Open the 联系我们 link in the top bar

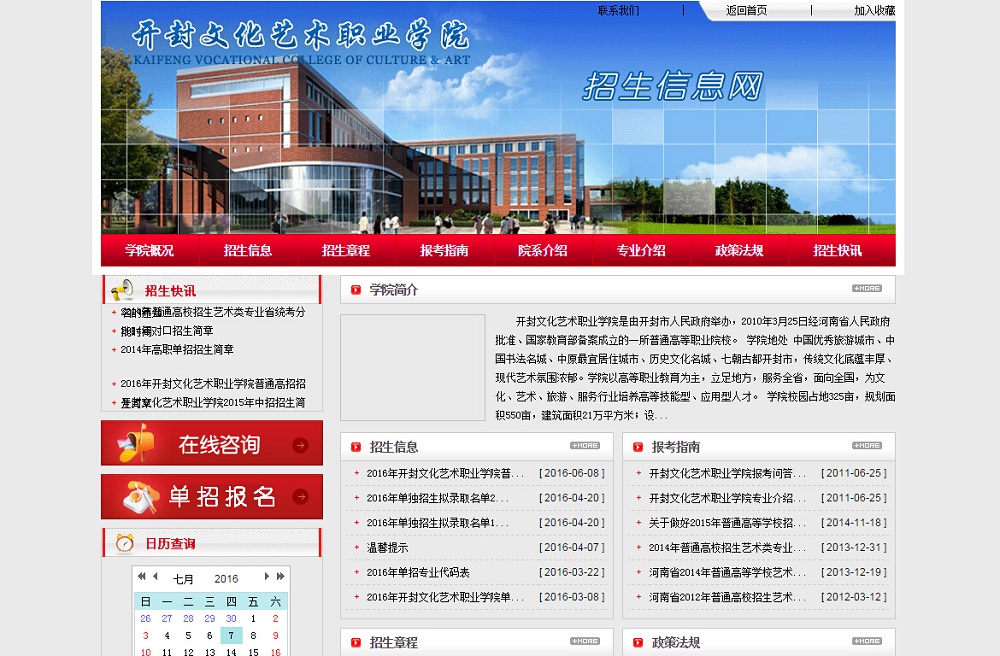(x=618, y=10)
